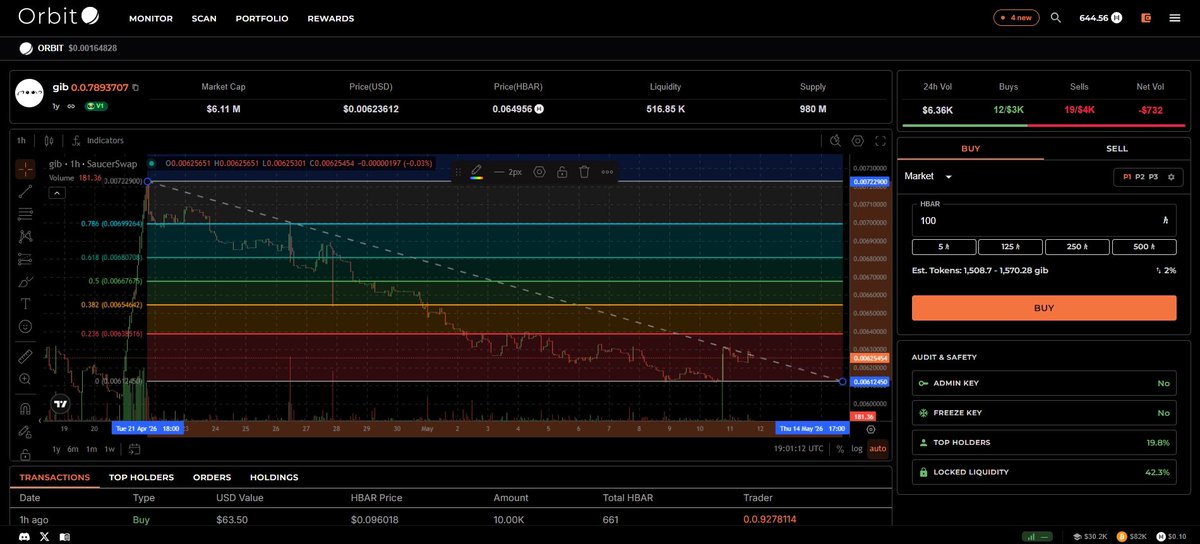Viewport: 1200px width, 544px height.
Task: Enter fullscreen chart mode
Action: (x=880, y=141)
